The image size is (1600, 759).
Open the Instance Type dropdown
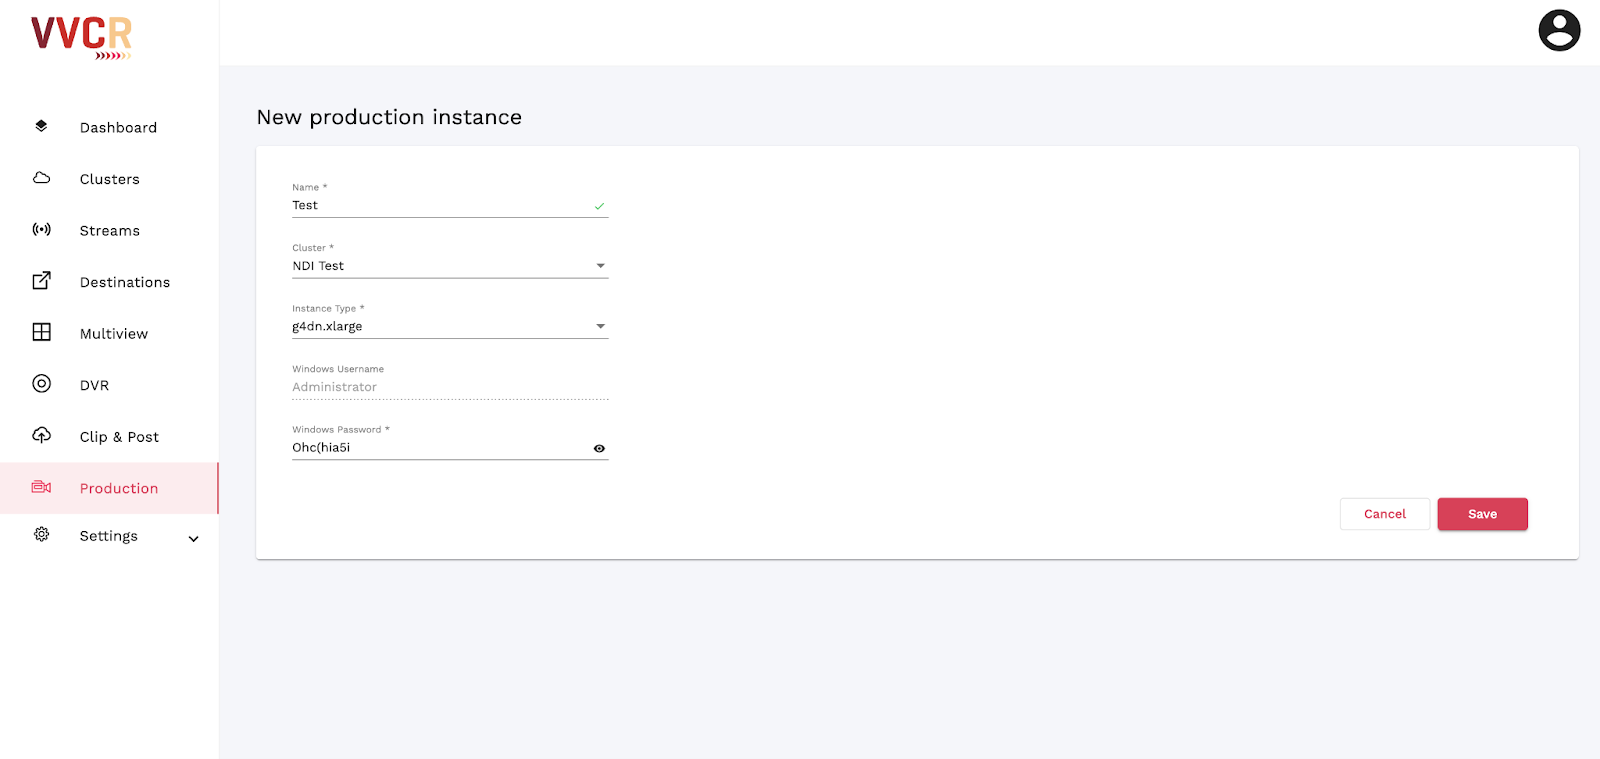(450, 326)
